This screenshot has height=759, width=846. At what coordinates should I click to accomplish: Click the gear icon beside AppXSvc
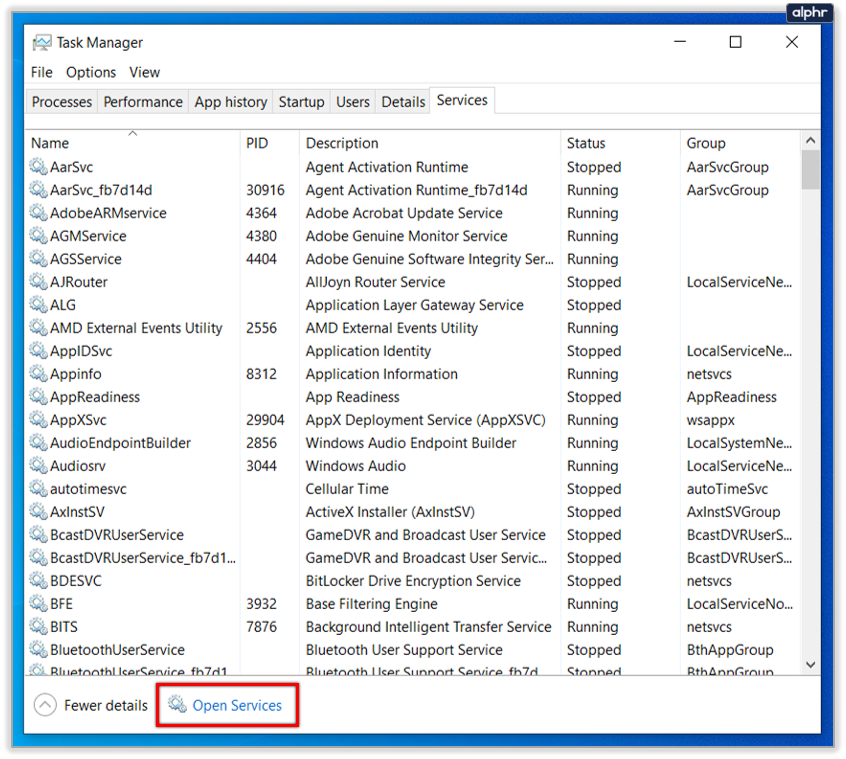pyautogui.click(x=38, y=420)
